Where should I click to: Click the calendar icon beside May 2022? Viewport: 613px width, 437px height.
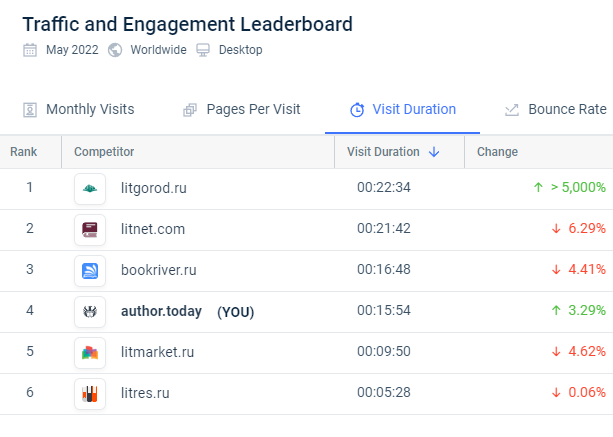click(30, 50)
